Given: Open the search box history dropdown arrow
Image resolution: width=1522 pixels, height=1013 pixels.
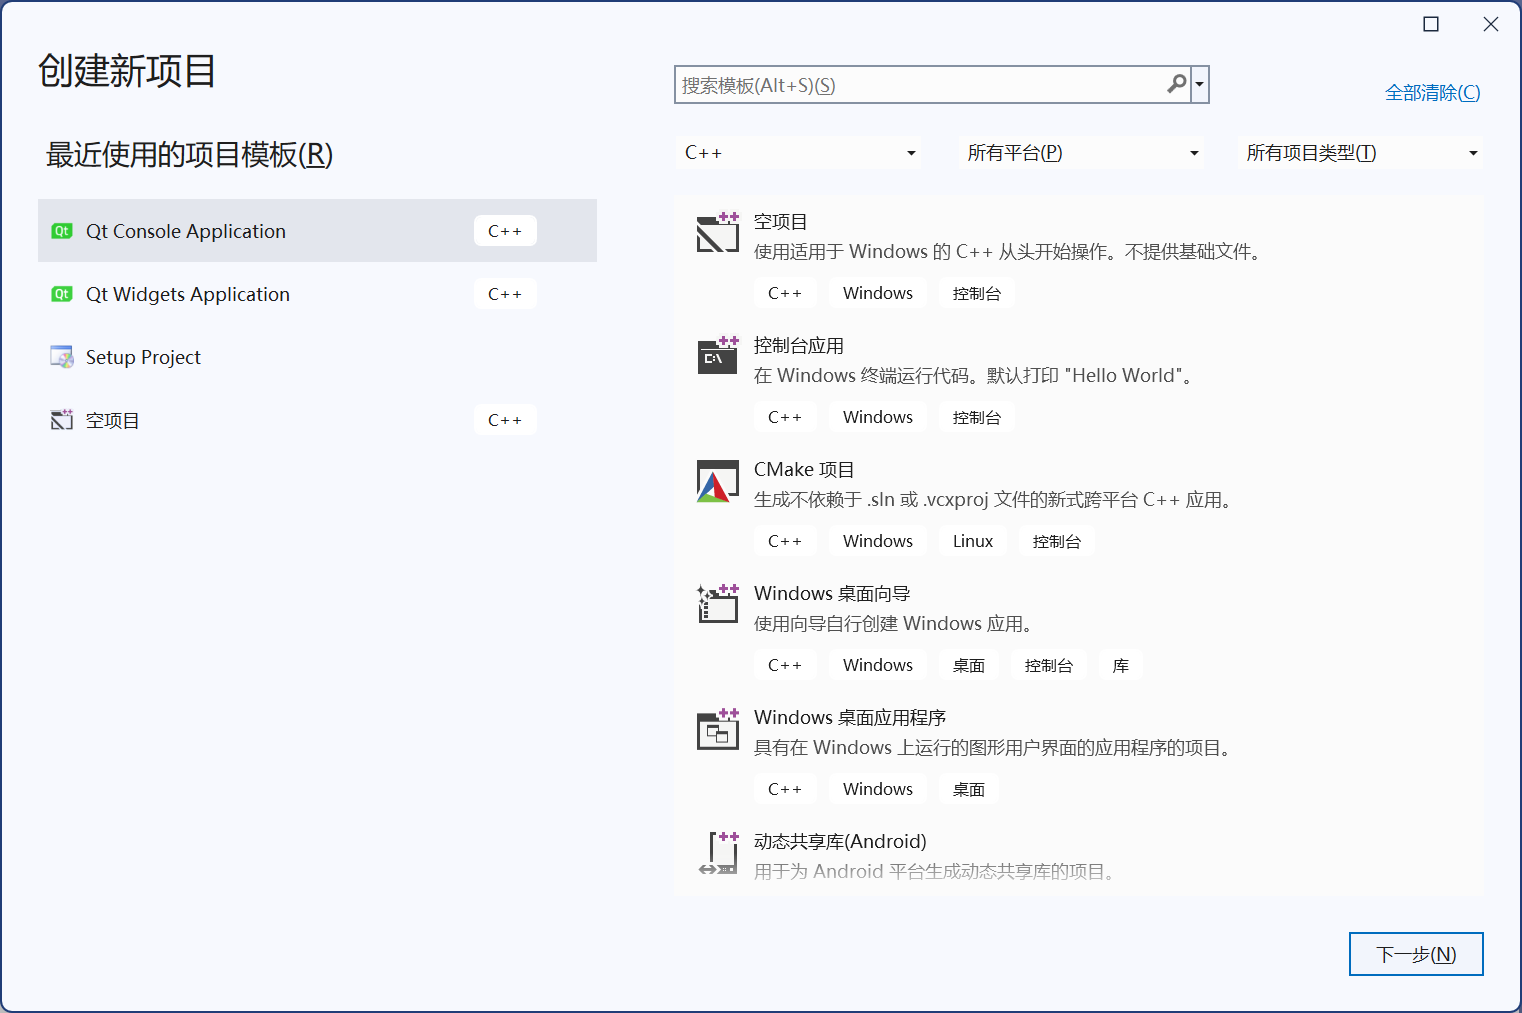Looking at the screenshot, I should point(1199,85).
